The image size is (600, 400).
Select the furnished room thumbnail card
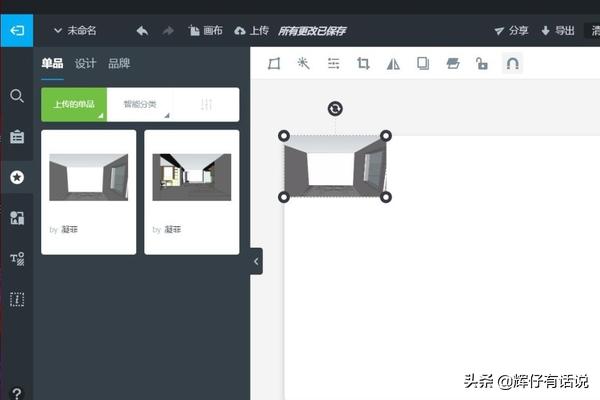tap(192, 192)
